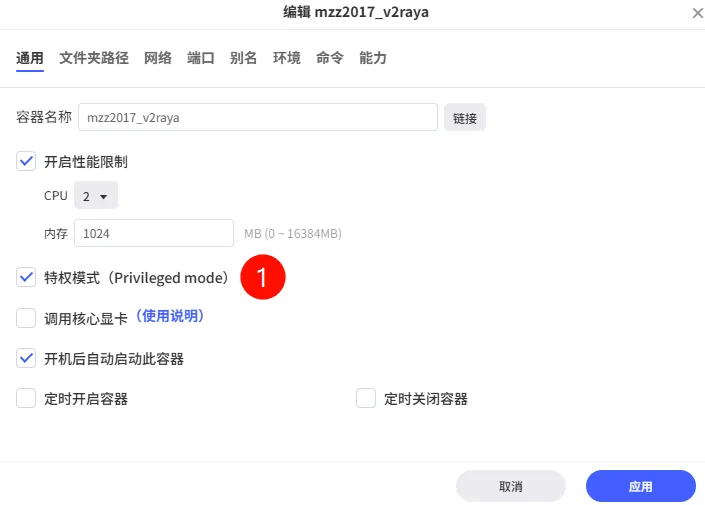Disable 开机后自动启动此容器 checkbox
The width and height of the screenshot is (705, 505).
[x=26, y=358]
